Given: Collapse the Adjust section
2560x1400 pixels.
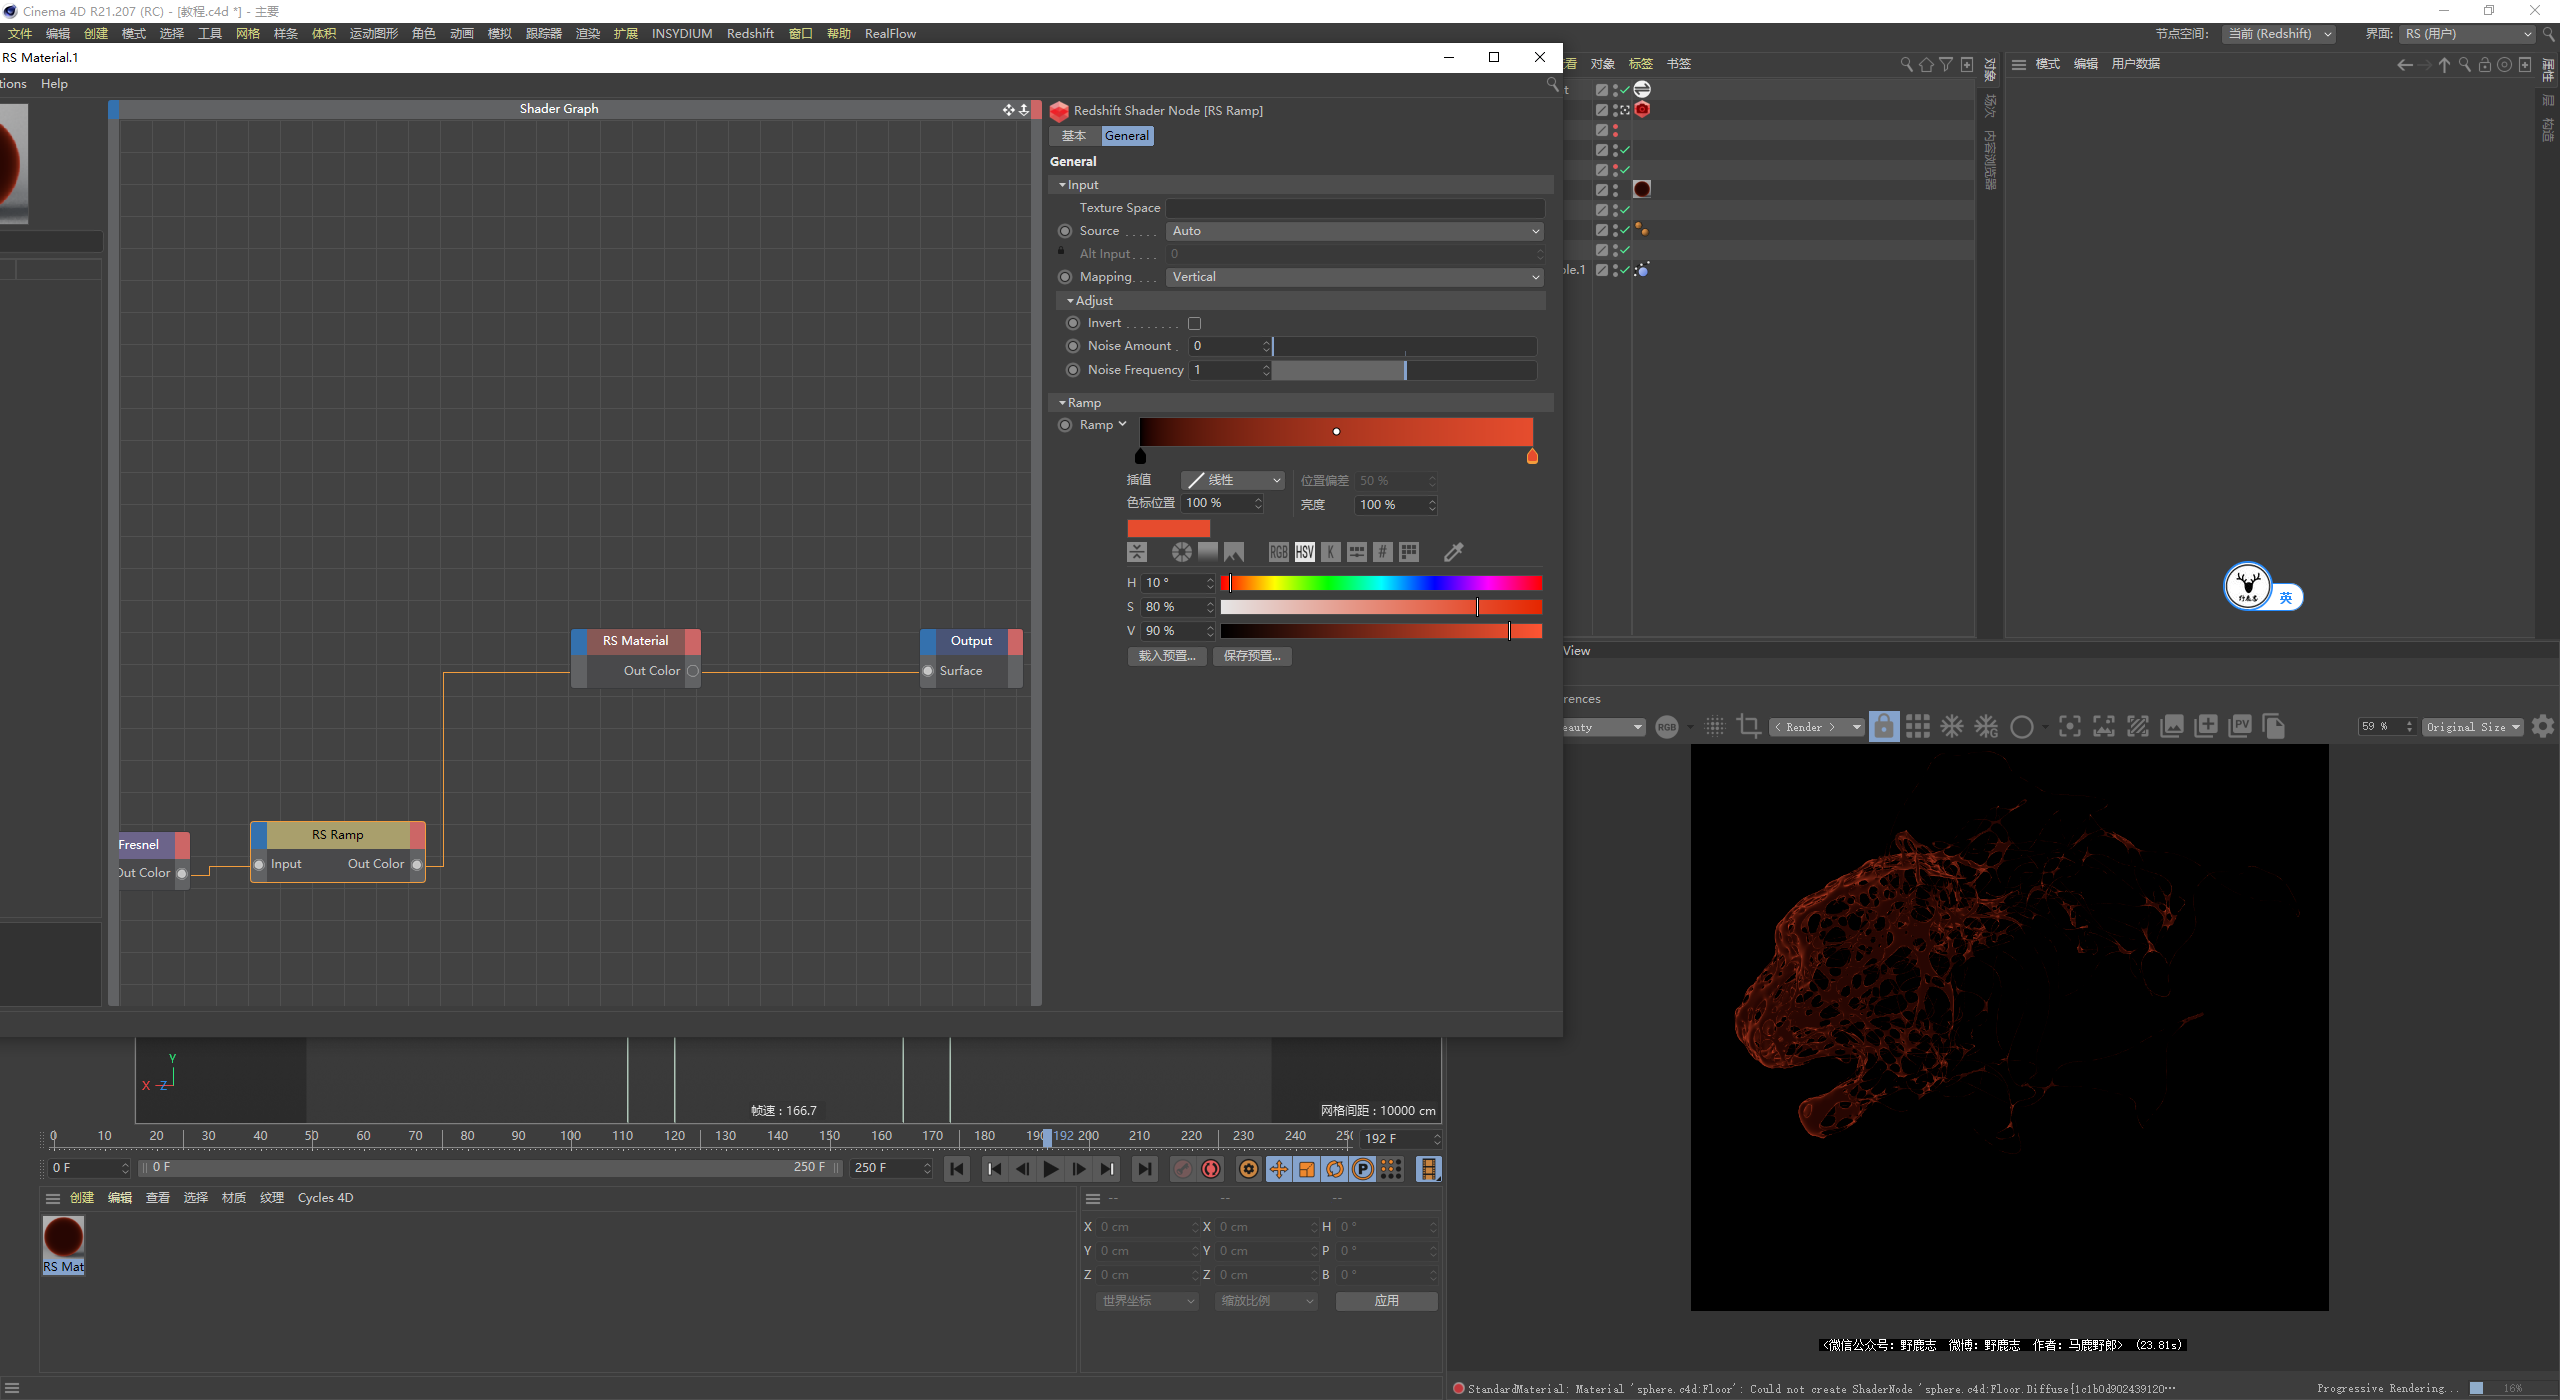Looking at the screenshot, I should pos(1071,301).
